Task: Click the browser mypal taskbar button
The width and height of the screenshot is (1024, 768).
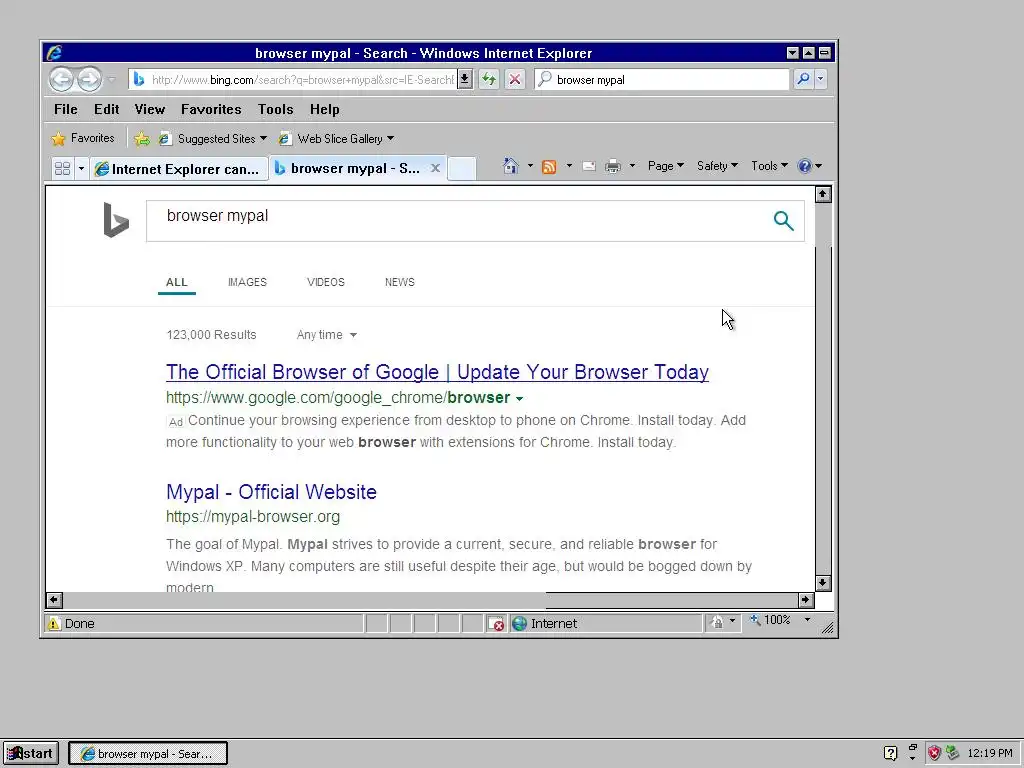Action: pos(148,753)
